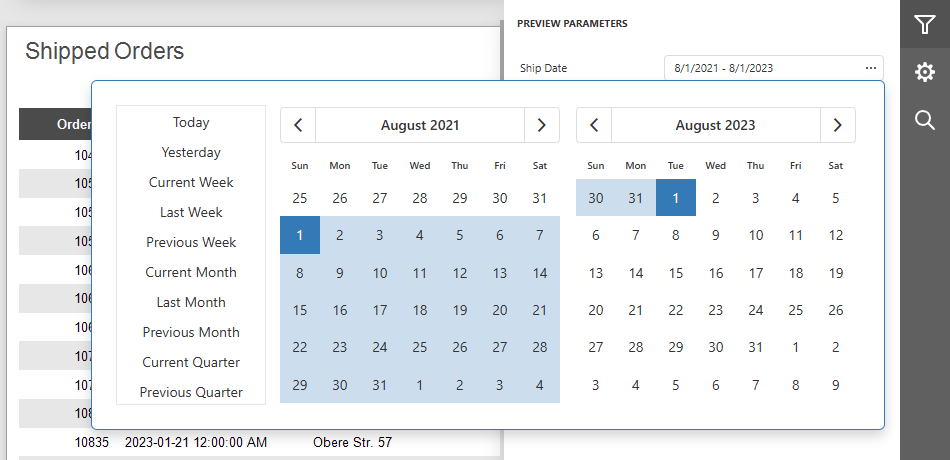Image resolution: width=950 pixels, height=460 pixels.
Task: Pick August 27 in the 2021 calendar
Action: point(500,347)
